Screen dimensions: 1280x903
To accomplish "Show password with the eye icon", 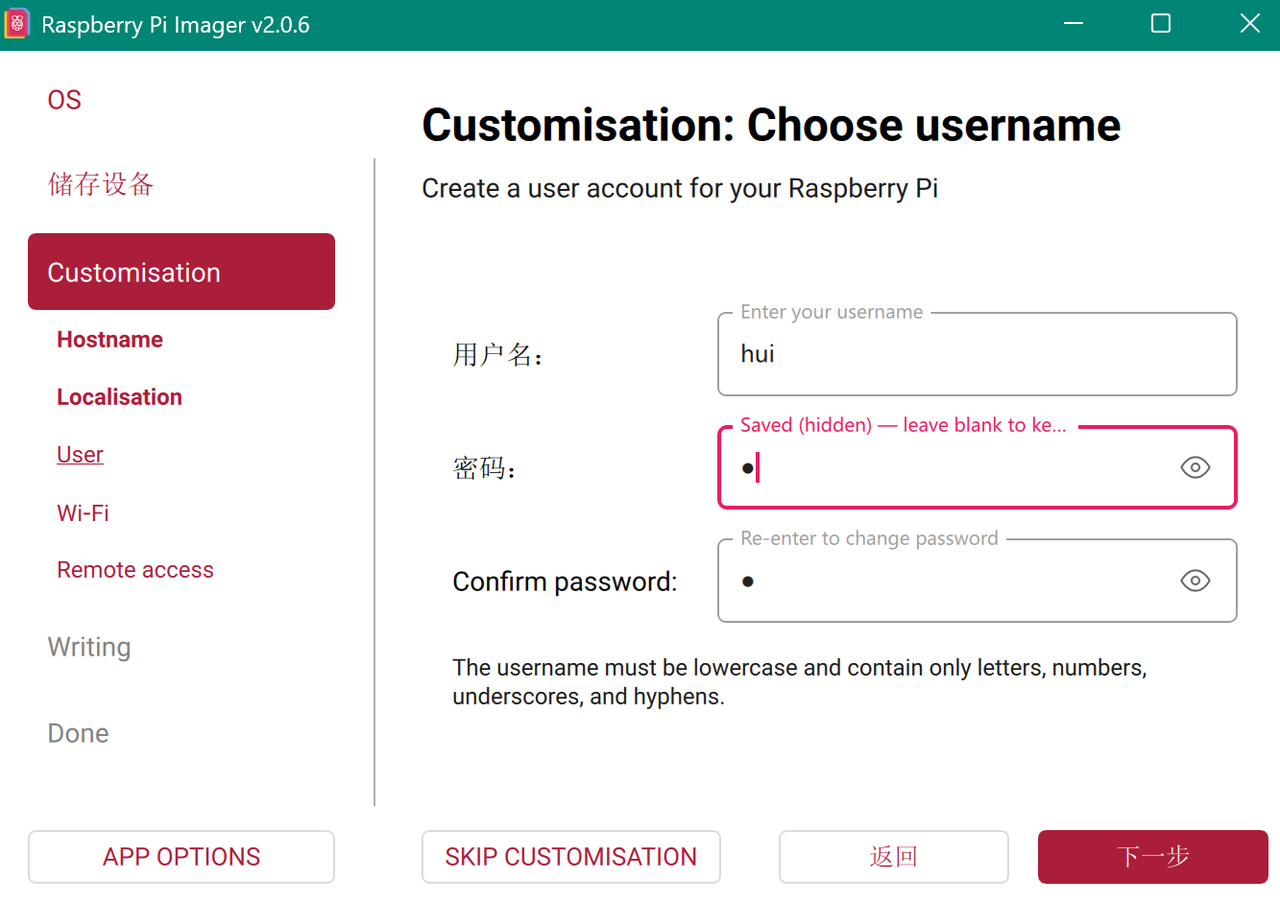I will (x=1195, y=467).
